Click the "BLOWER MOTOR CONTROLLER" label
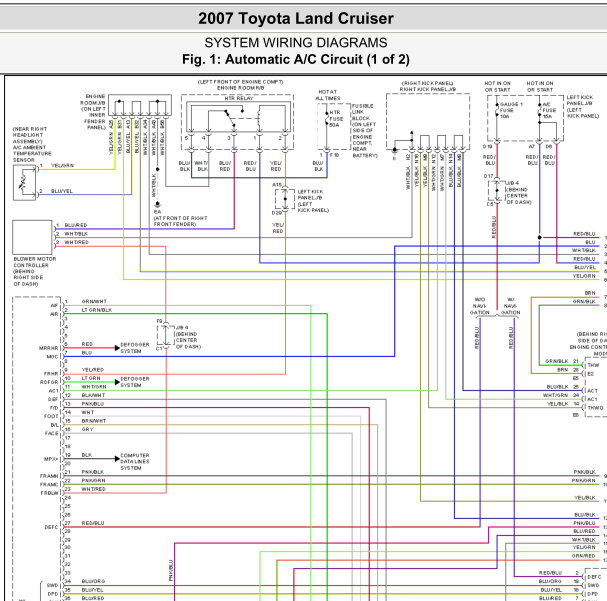 coord(35,262)
